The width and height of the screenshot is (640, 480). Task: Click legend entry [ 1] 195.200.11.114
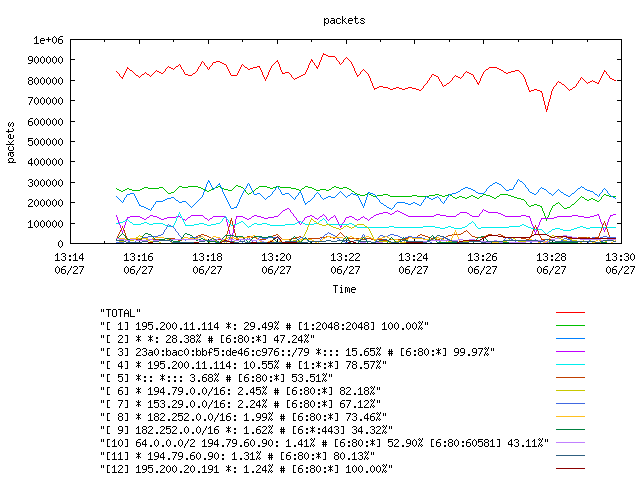(264, 326)
